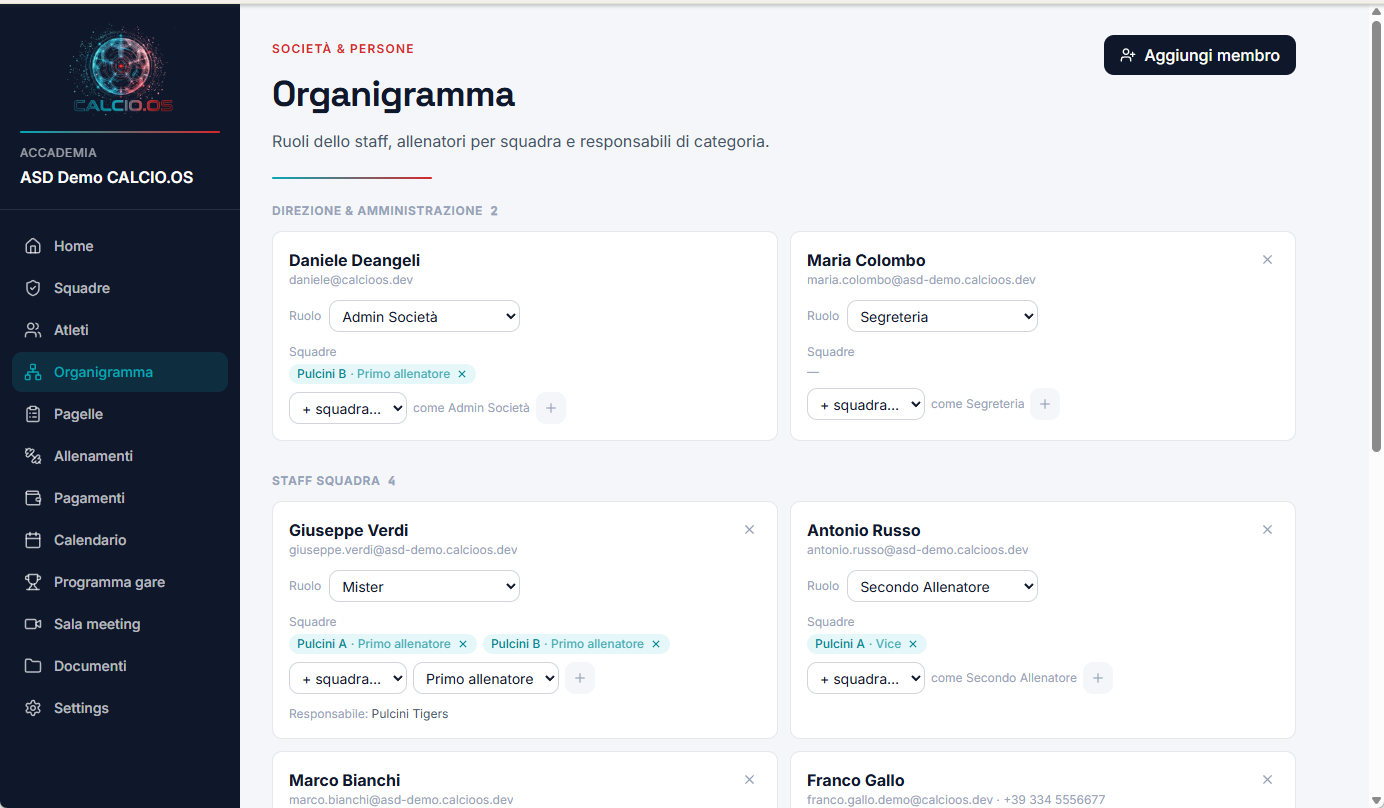Open Atleti section in sidebar

(120, 330)
